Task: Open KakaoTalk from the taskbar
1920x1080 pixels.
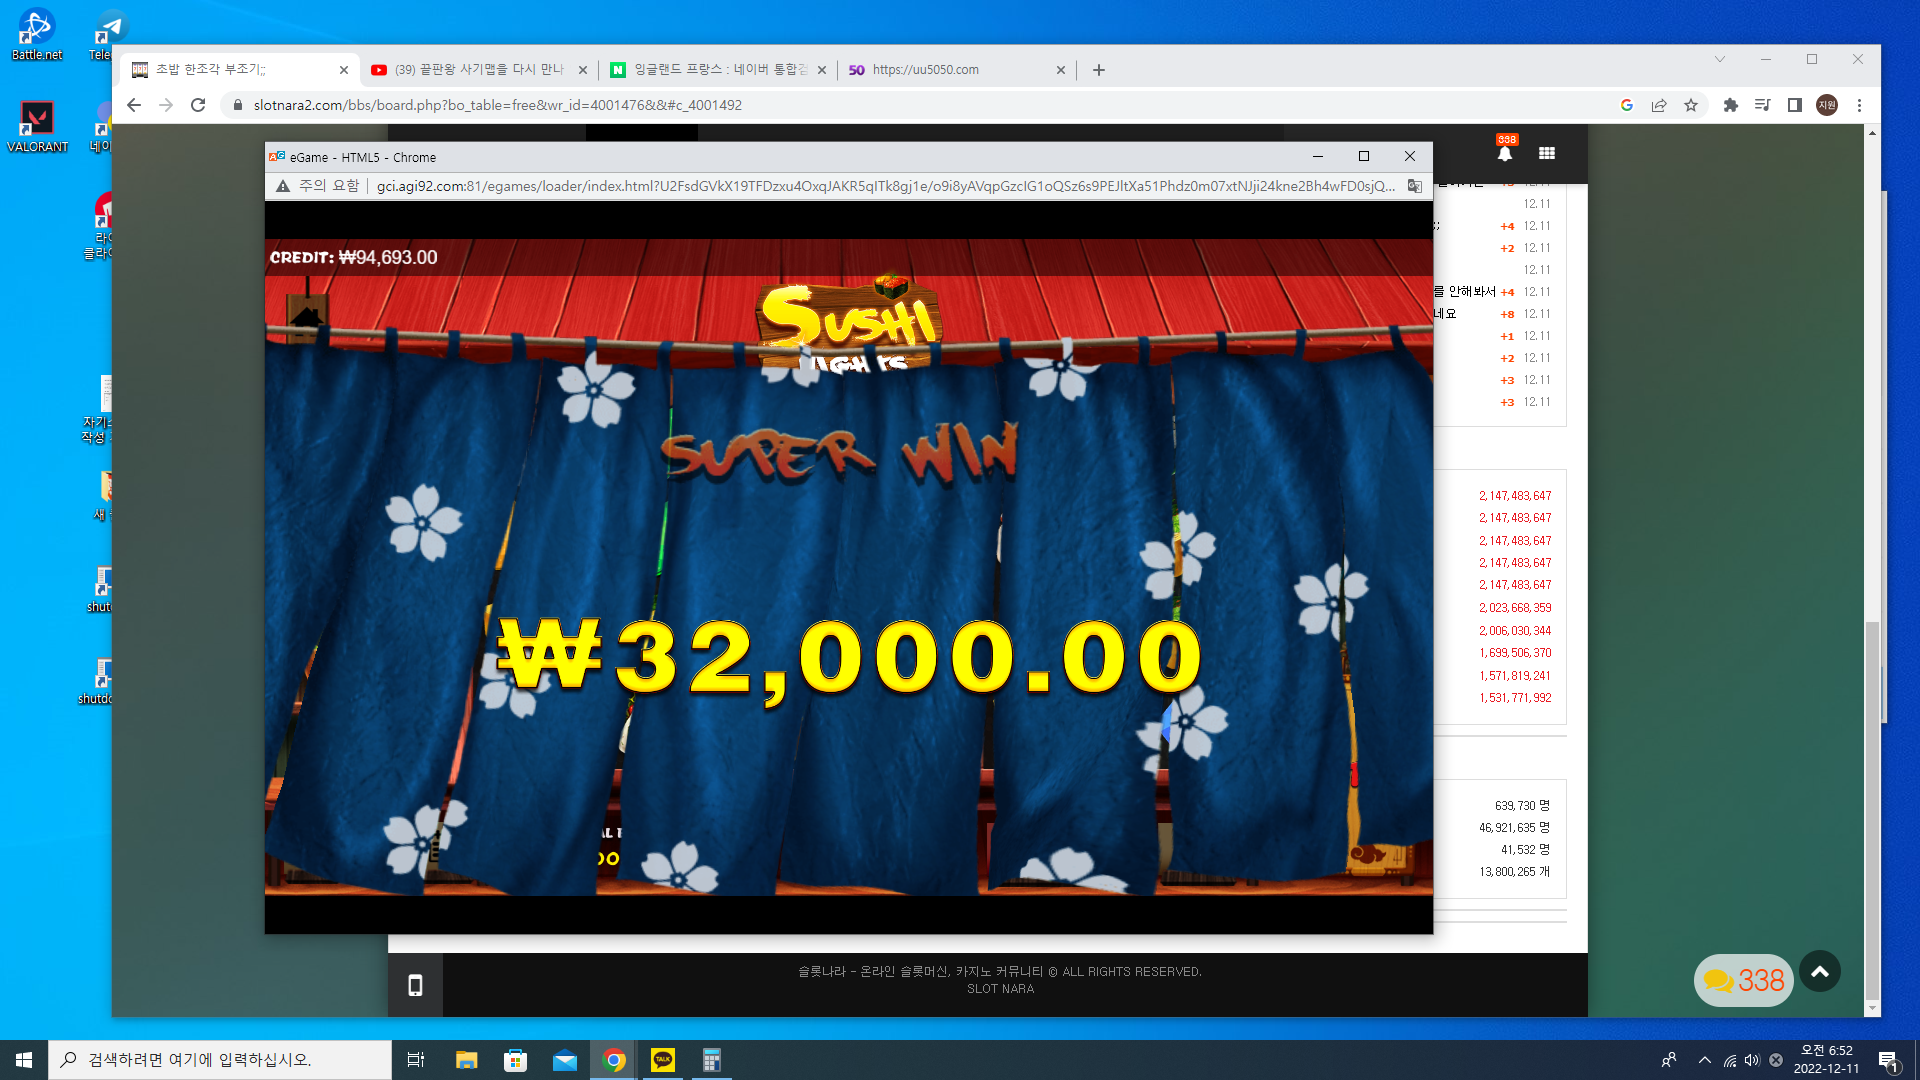Action: click(663, 1060)
